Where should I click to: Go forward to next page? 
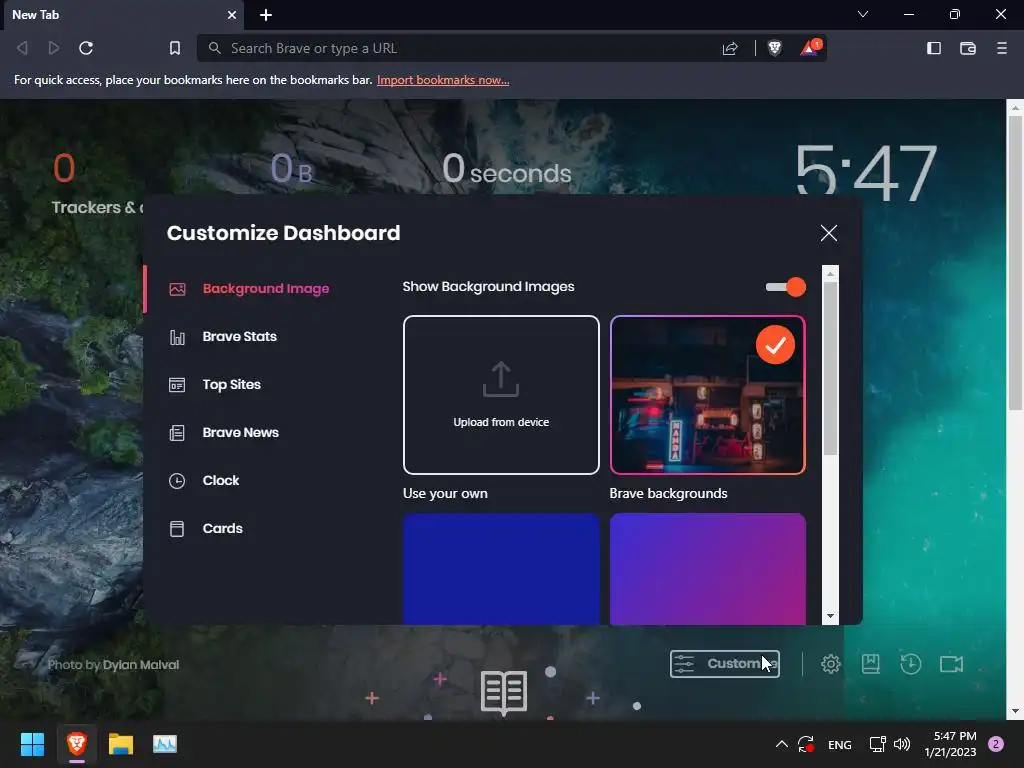coord(54,48)
